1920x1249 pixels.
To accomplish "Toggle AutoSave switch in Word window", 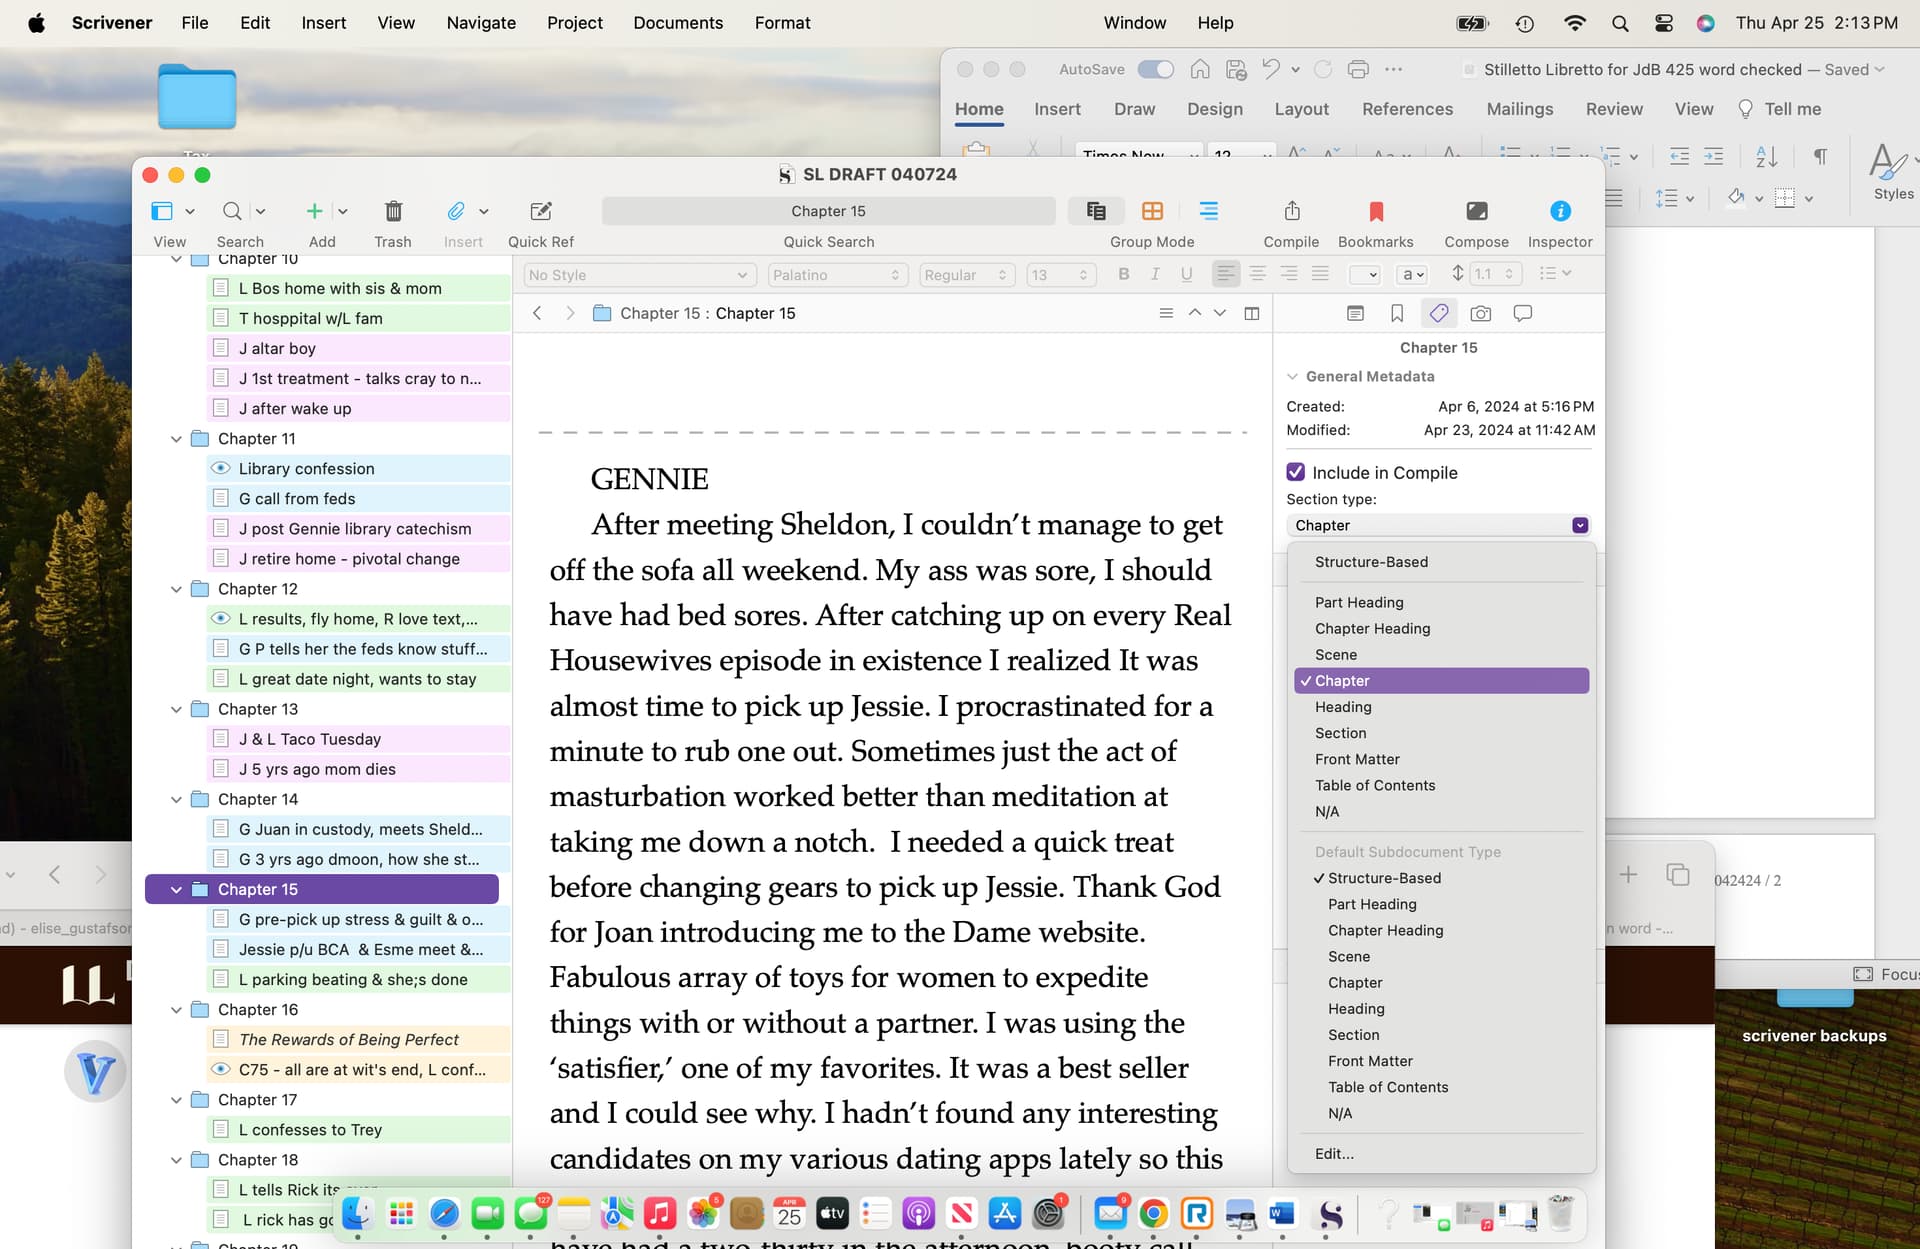I will [x=1155, y=69].
